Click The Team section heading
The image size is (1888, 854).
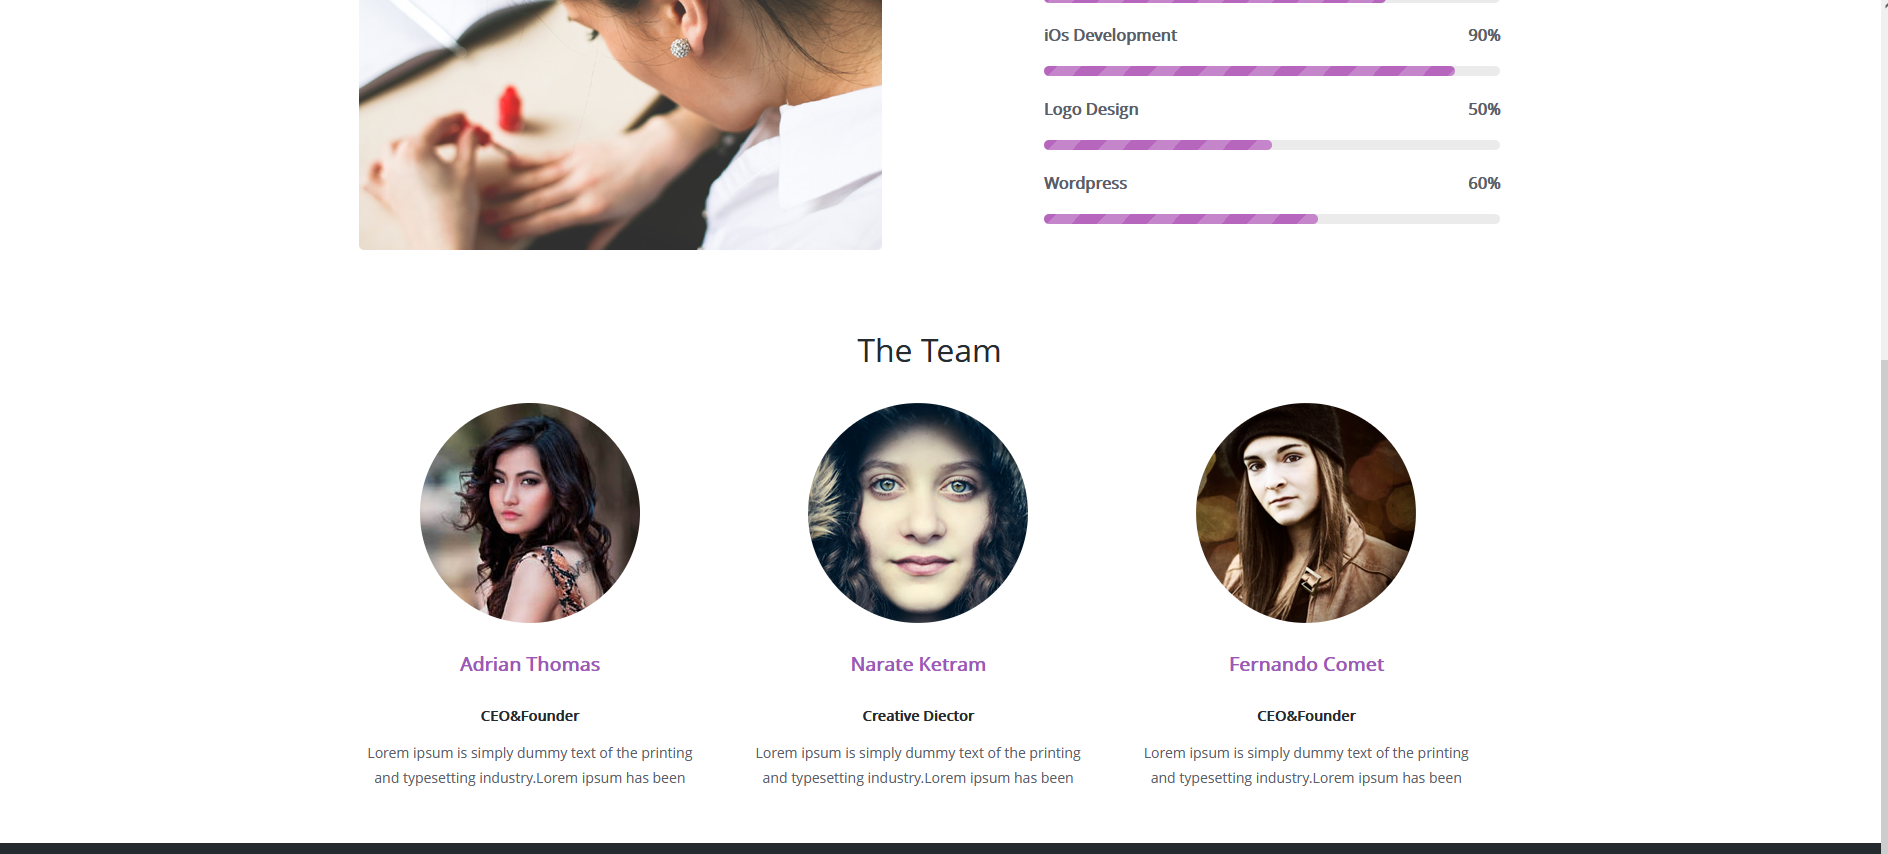coord(929,351)
